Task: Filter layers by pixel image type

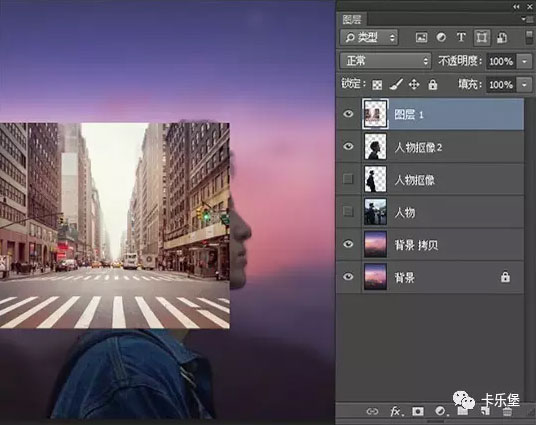Action: click(421, 37)
